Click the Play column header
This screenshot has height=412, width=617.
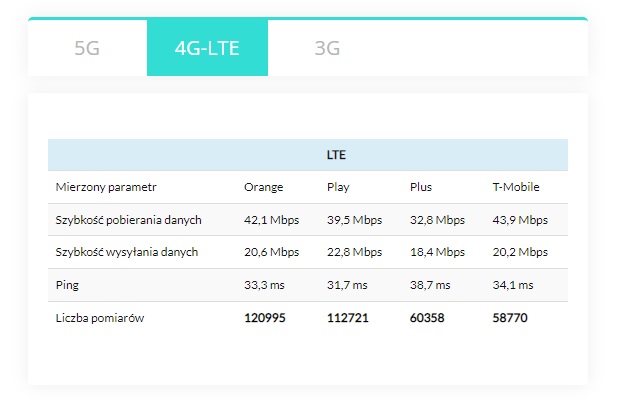(338, 187)
